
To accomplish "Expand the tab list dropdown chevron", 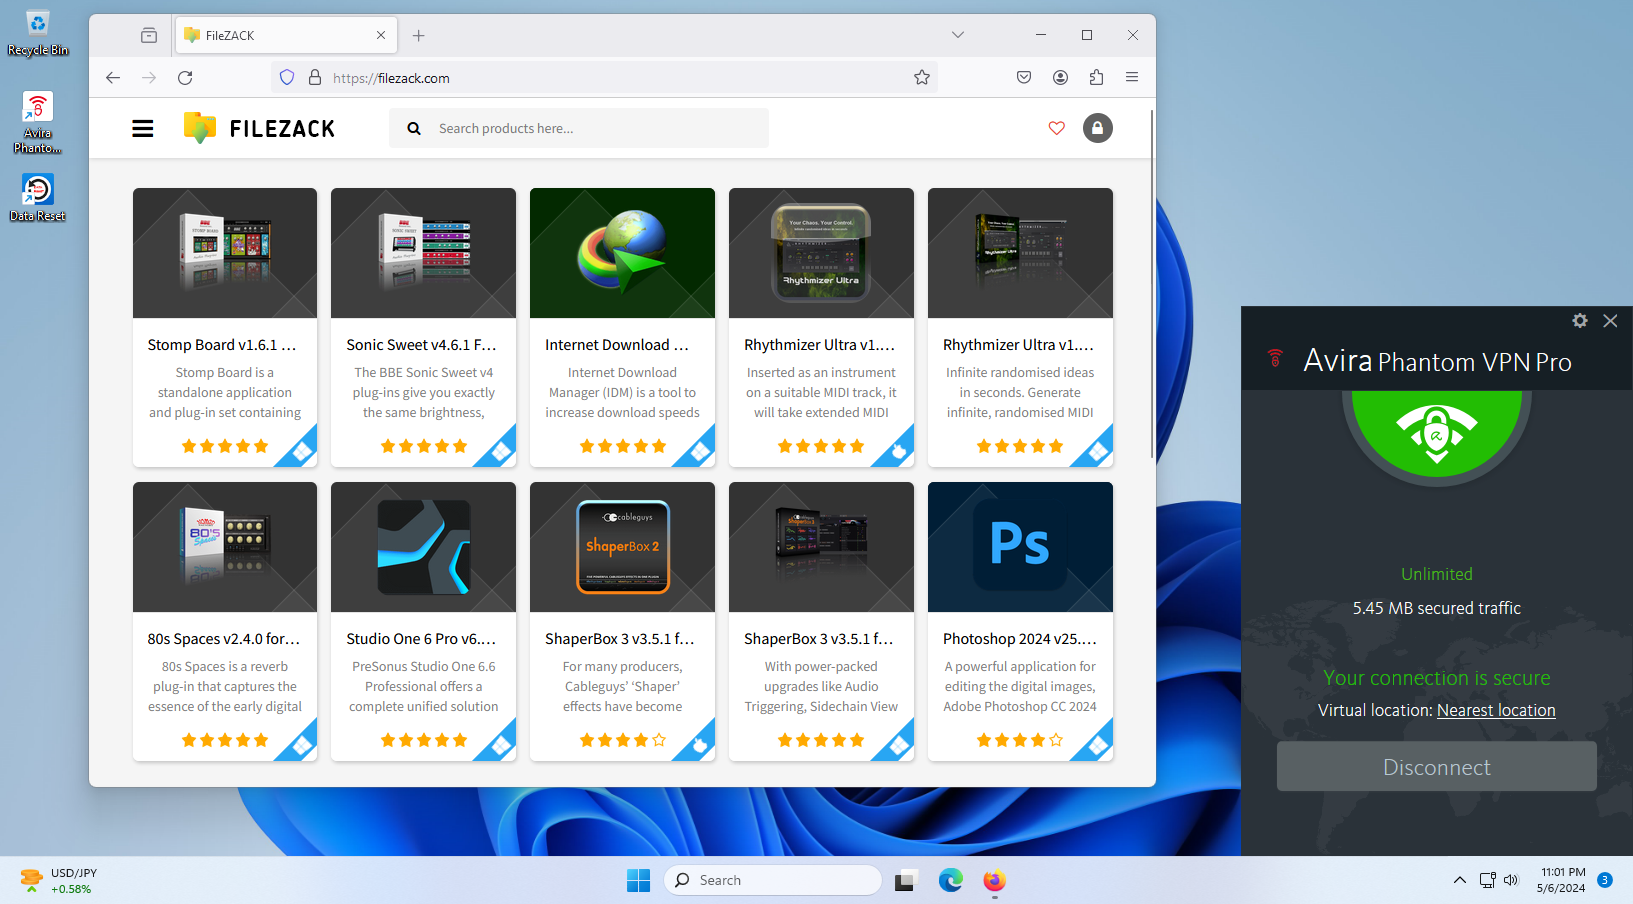I will click(x=957, y=35).
